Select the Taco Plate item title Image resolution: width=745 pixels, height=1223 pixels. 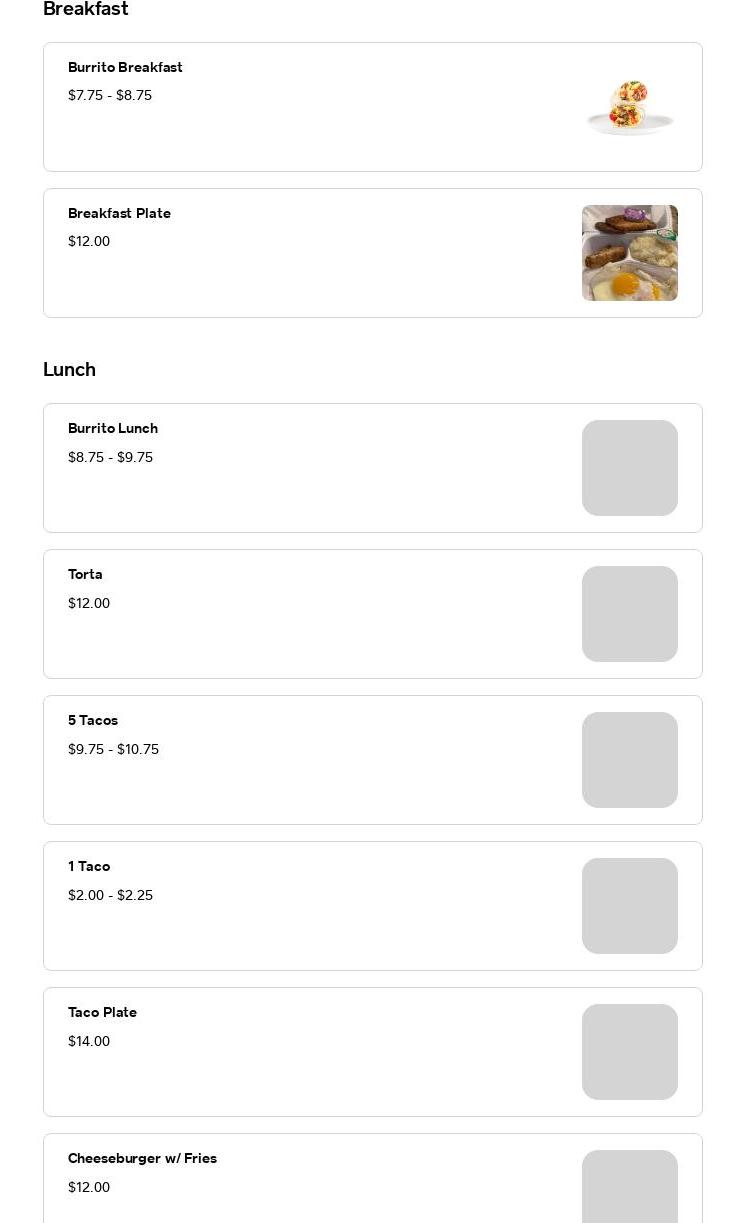tap(102, 1013)
